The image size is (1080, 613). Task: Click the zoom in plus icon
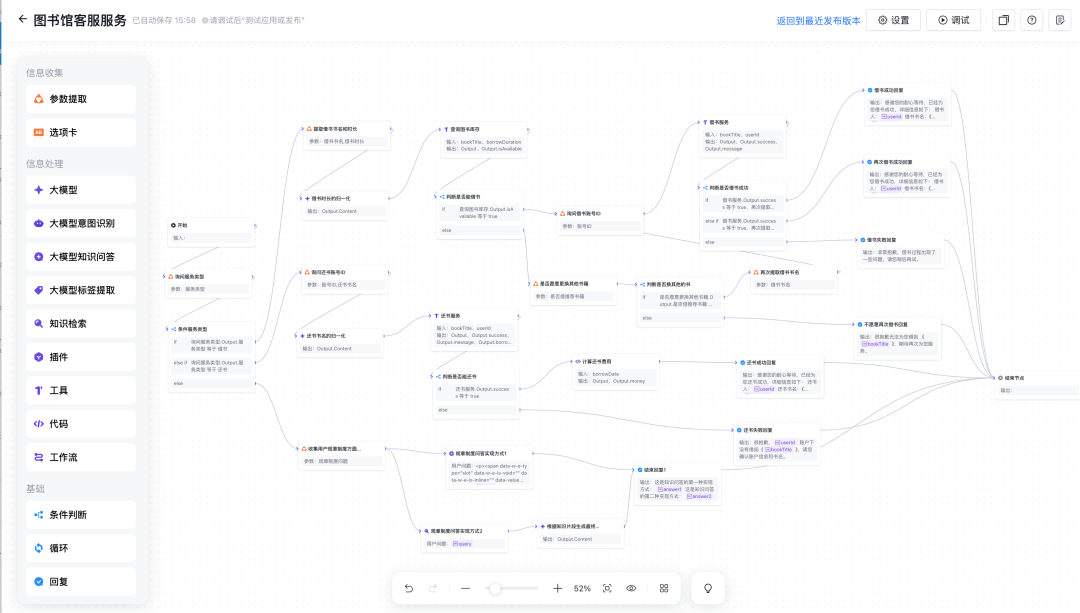(557, 588)
